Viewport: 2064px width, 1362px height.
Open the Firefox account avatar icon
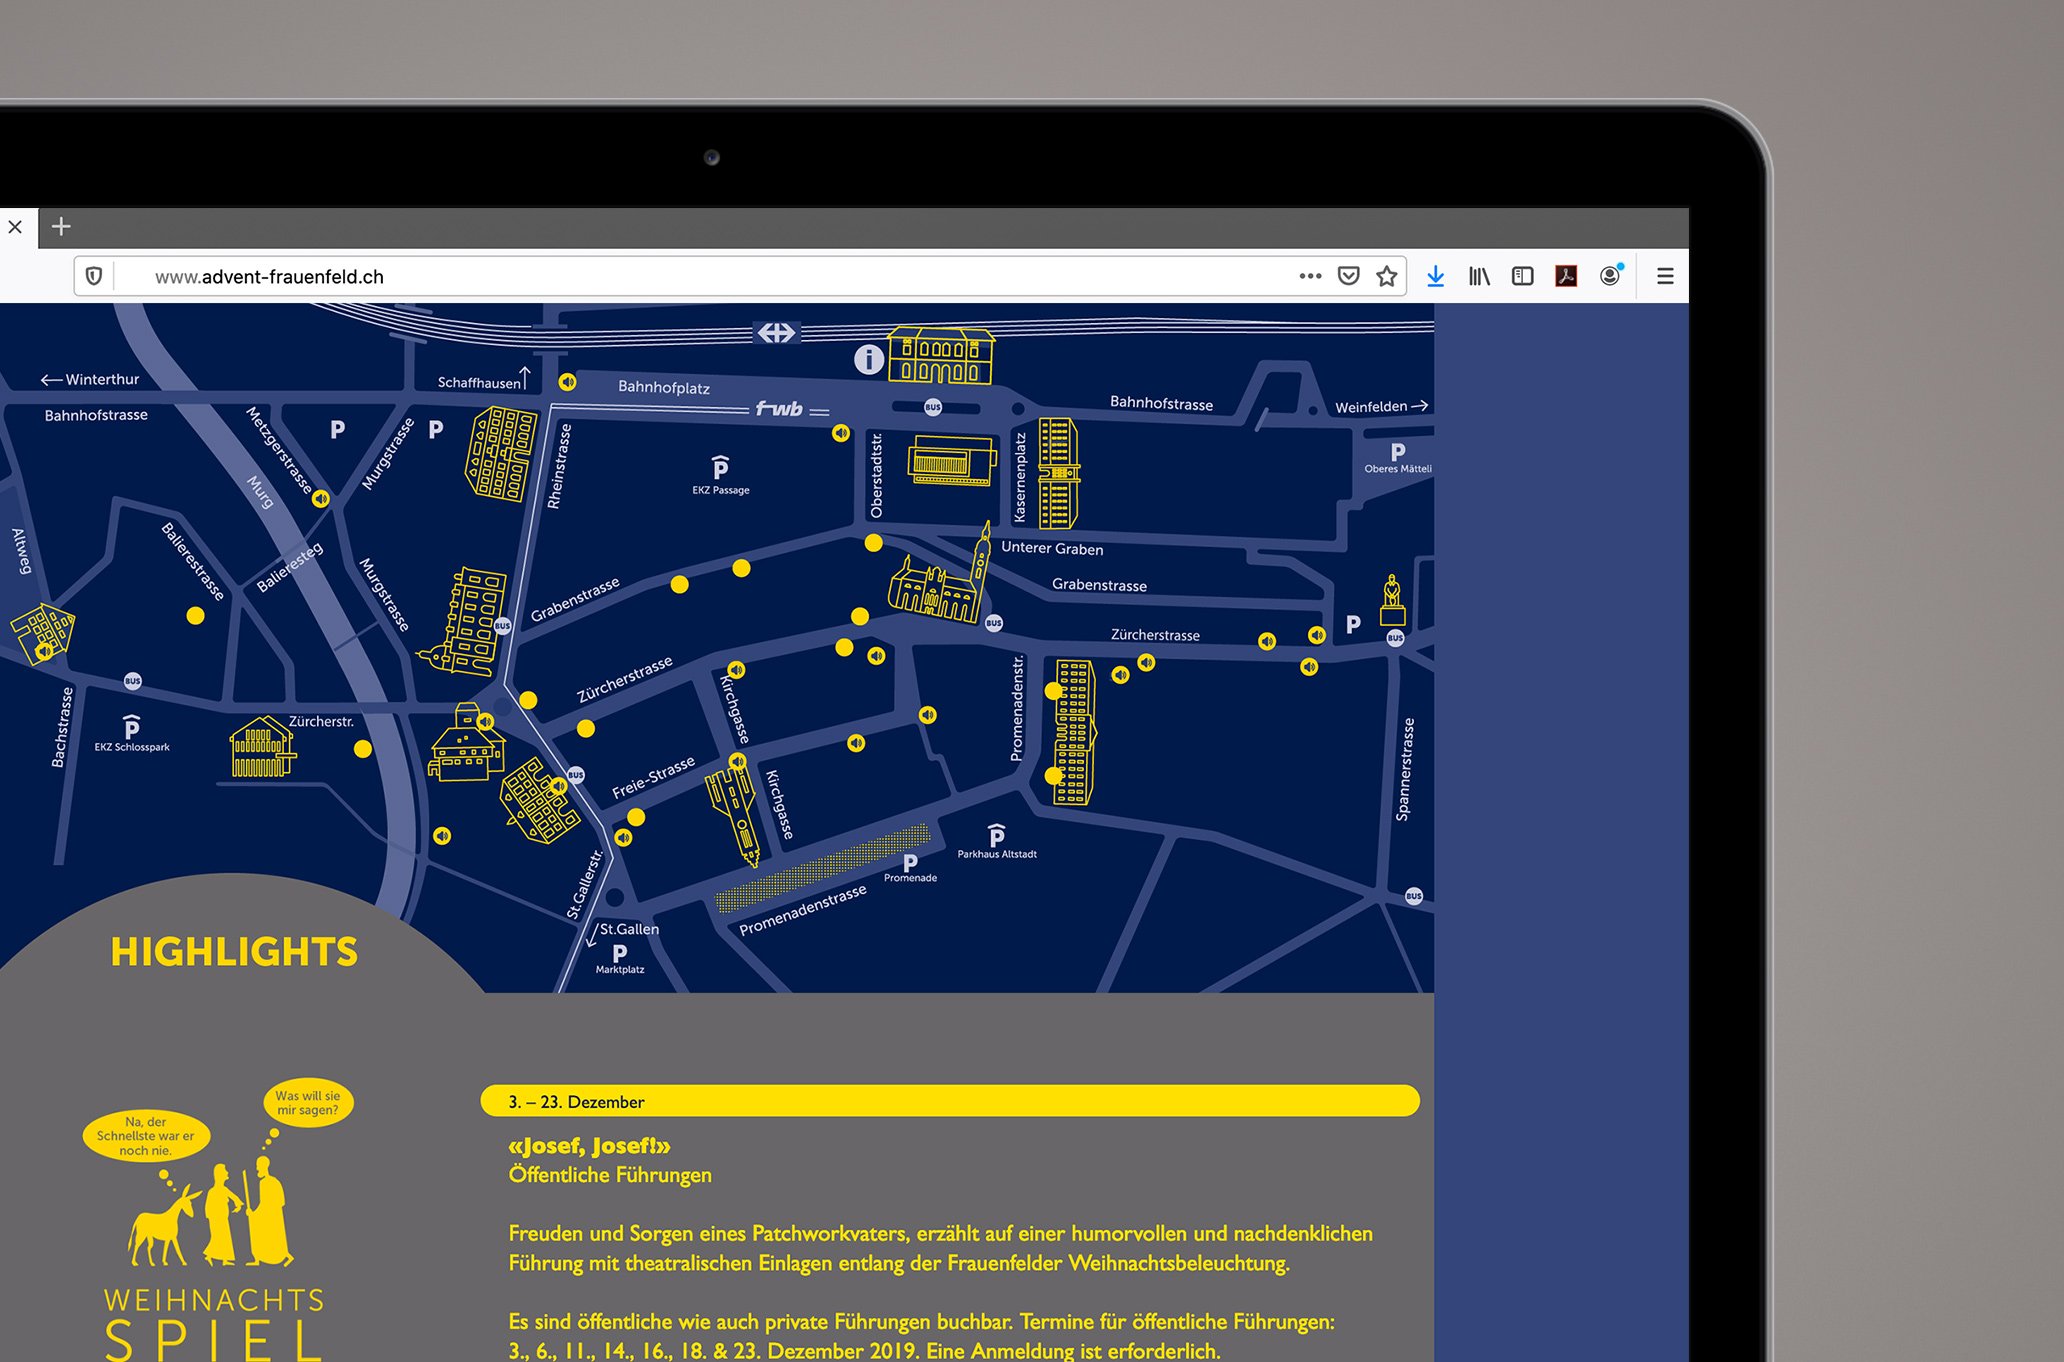[x=1610, y=276]
